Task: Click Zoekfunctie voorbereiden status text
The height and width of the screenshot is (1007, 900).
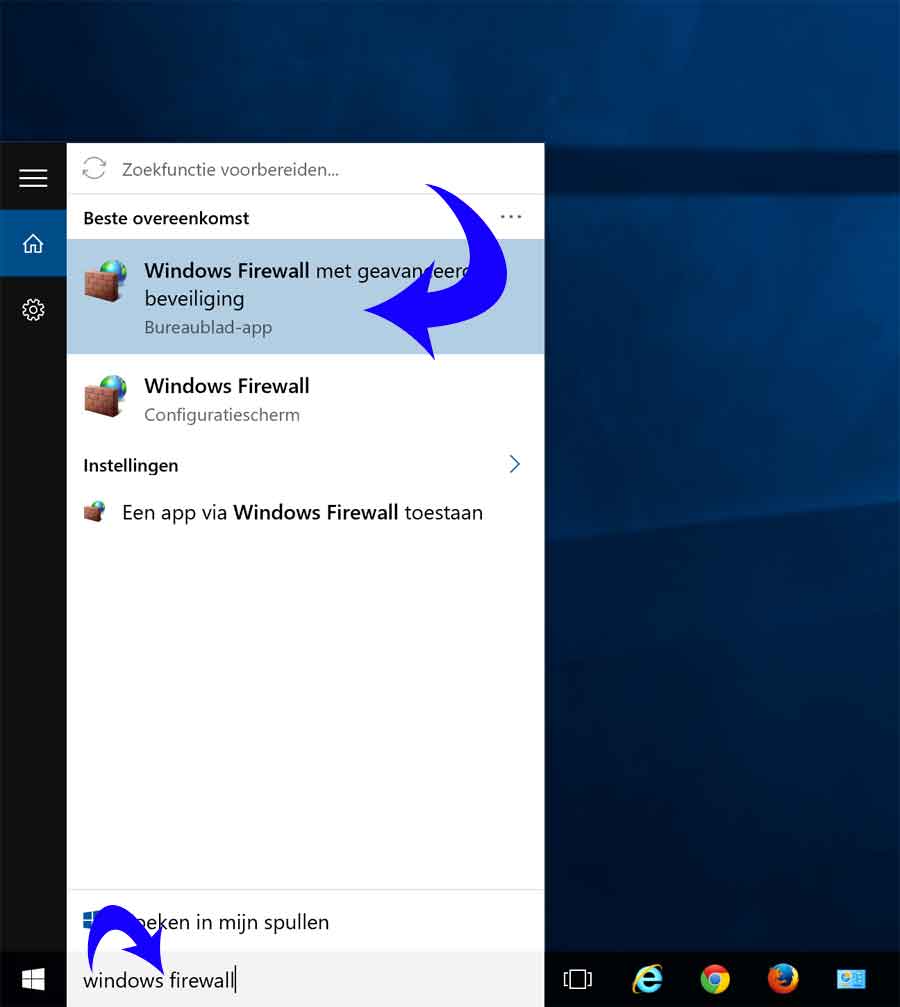Action: pos(230,170)
